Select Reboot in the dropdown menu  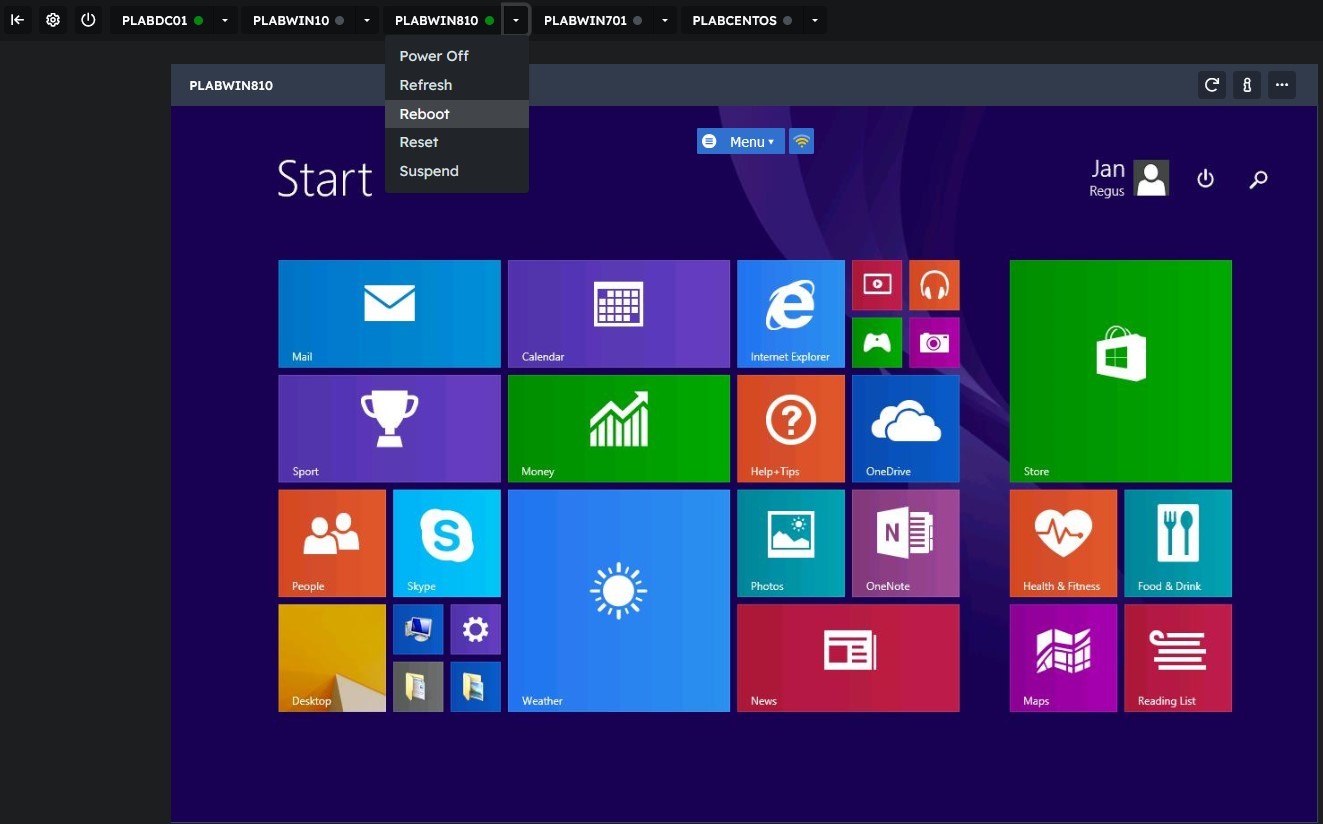pos(457,114)
